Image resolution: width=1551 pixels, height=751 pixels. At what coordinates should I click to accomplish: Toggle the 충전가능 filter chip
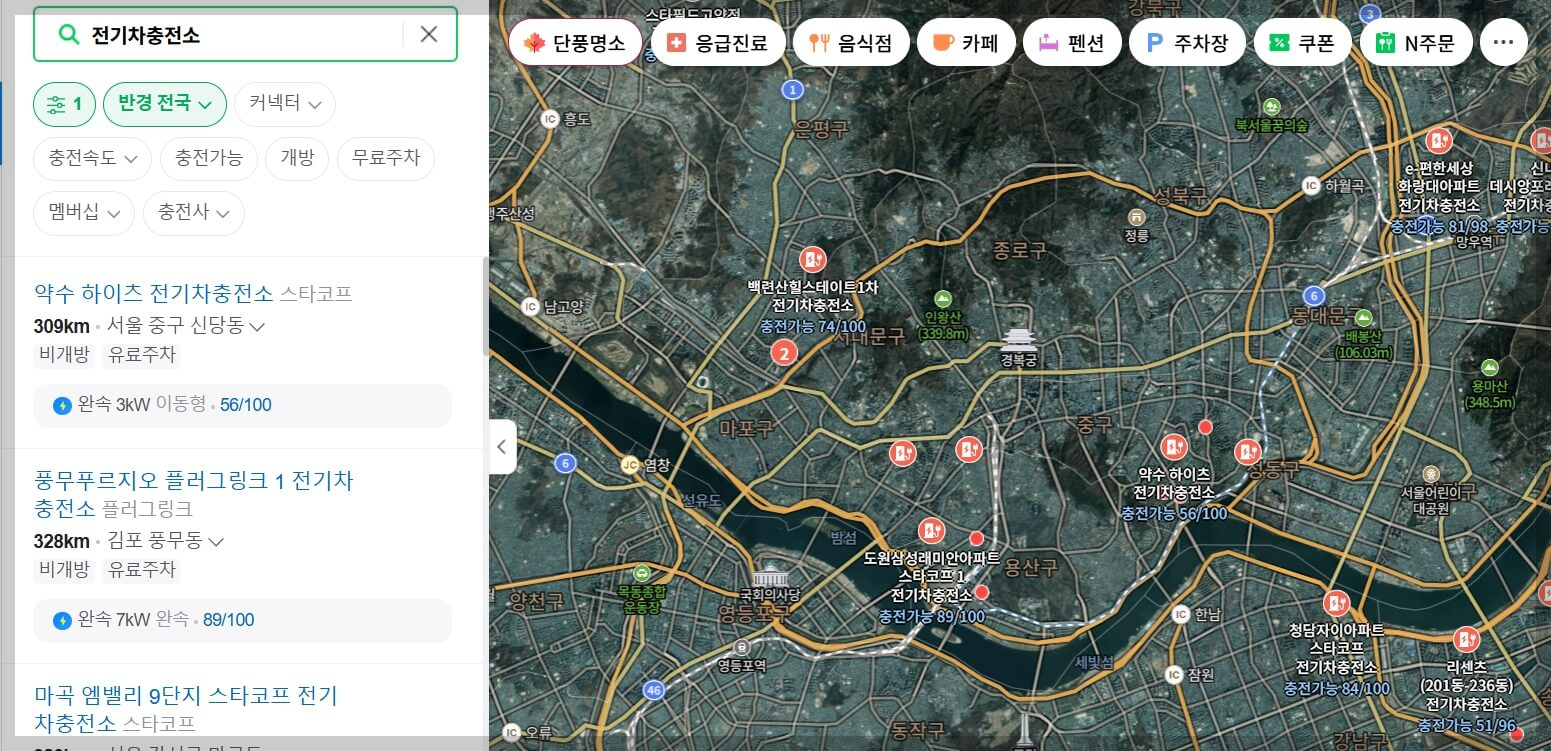coord(208,158)
